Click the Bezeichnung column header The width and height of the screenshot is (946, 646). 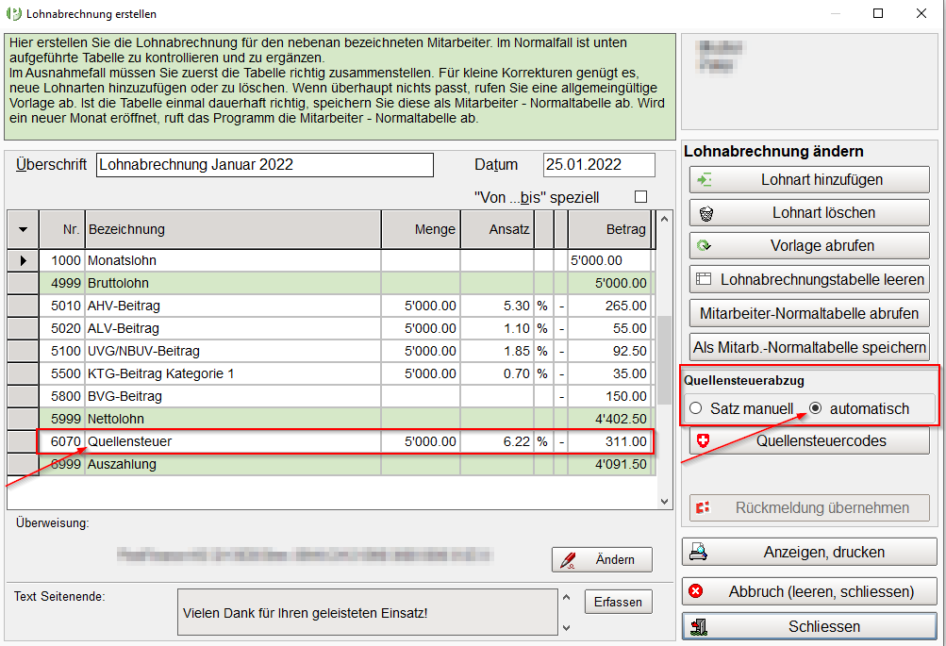233,229
